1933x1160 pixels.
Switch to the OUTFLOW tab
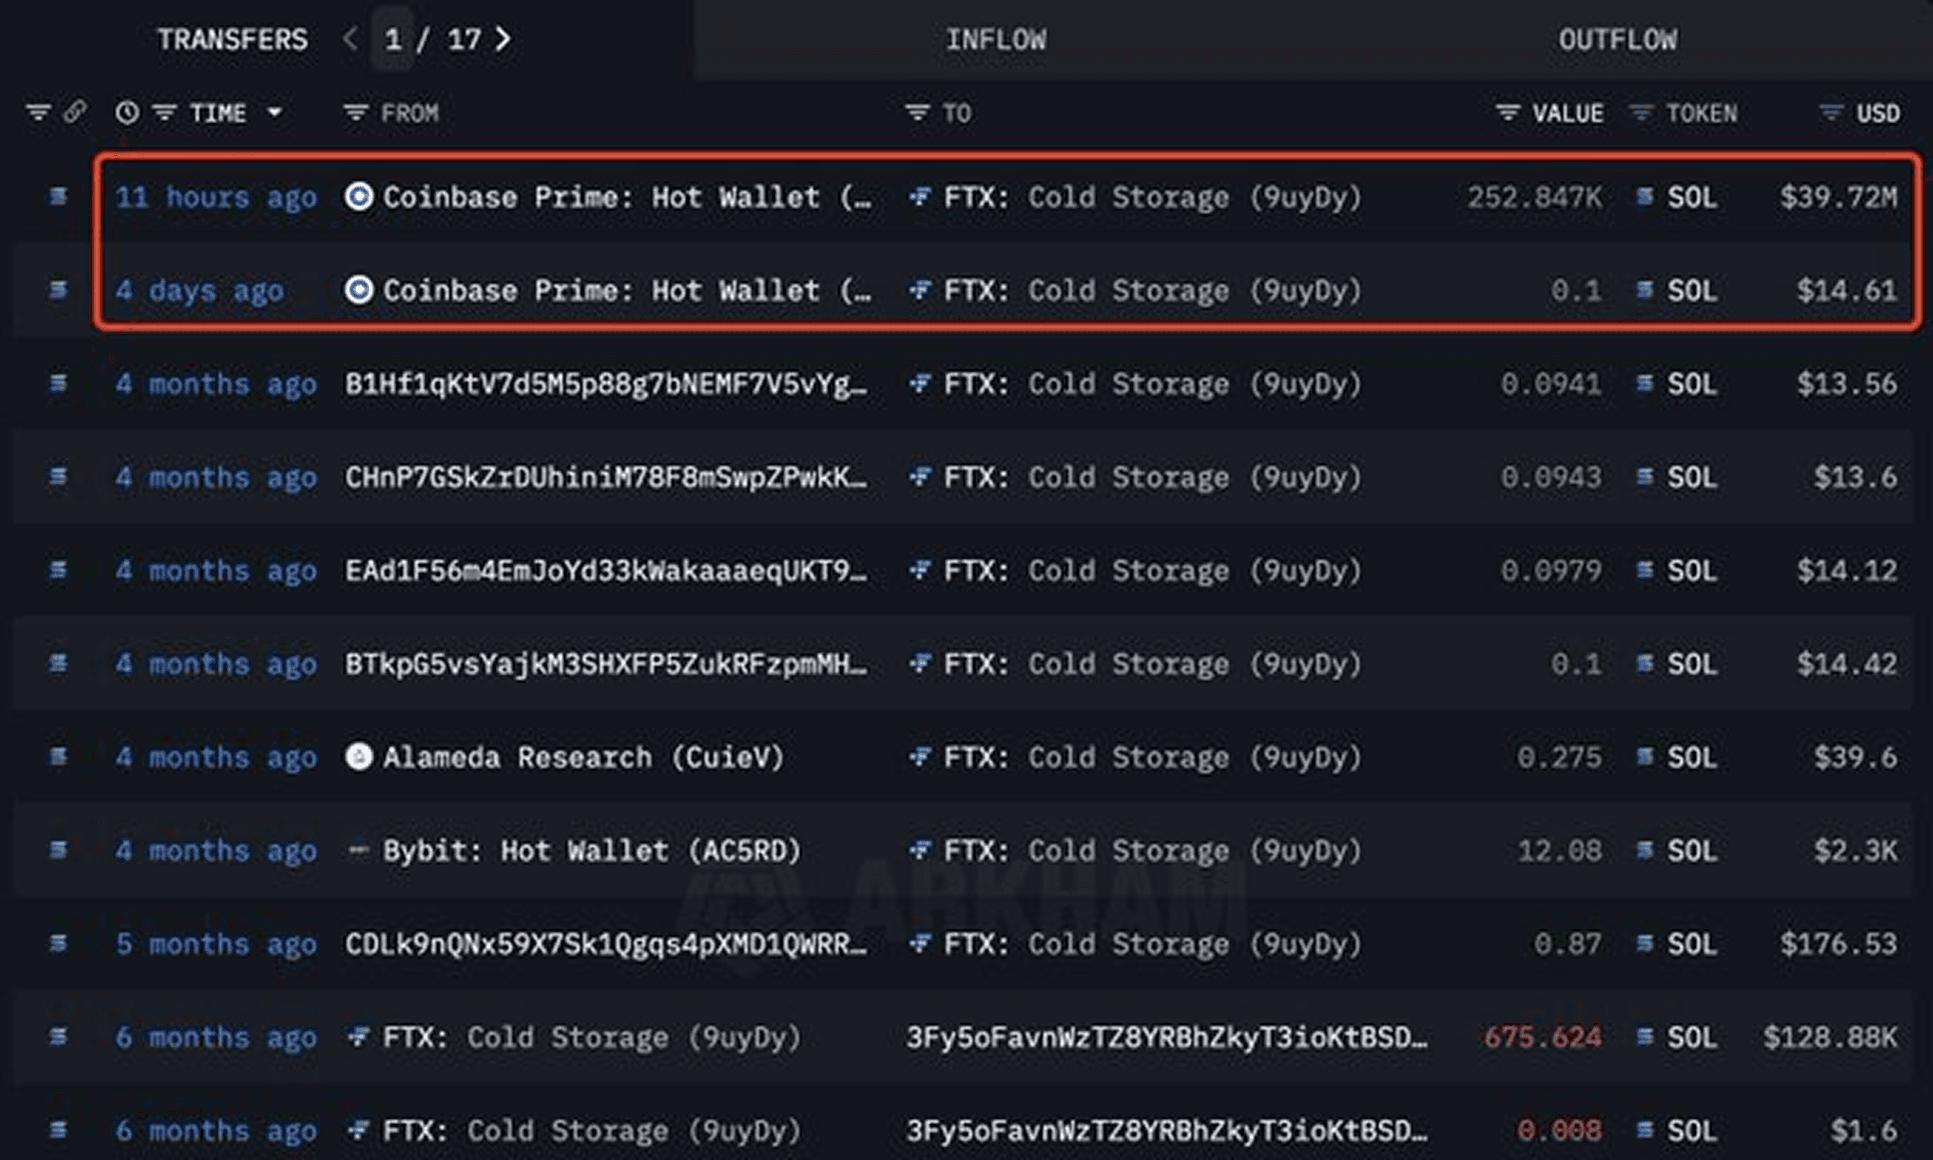coord(1617,40)
